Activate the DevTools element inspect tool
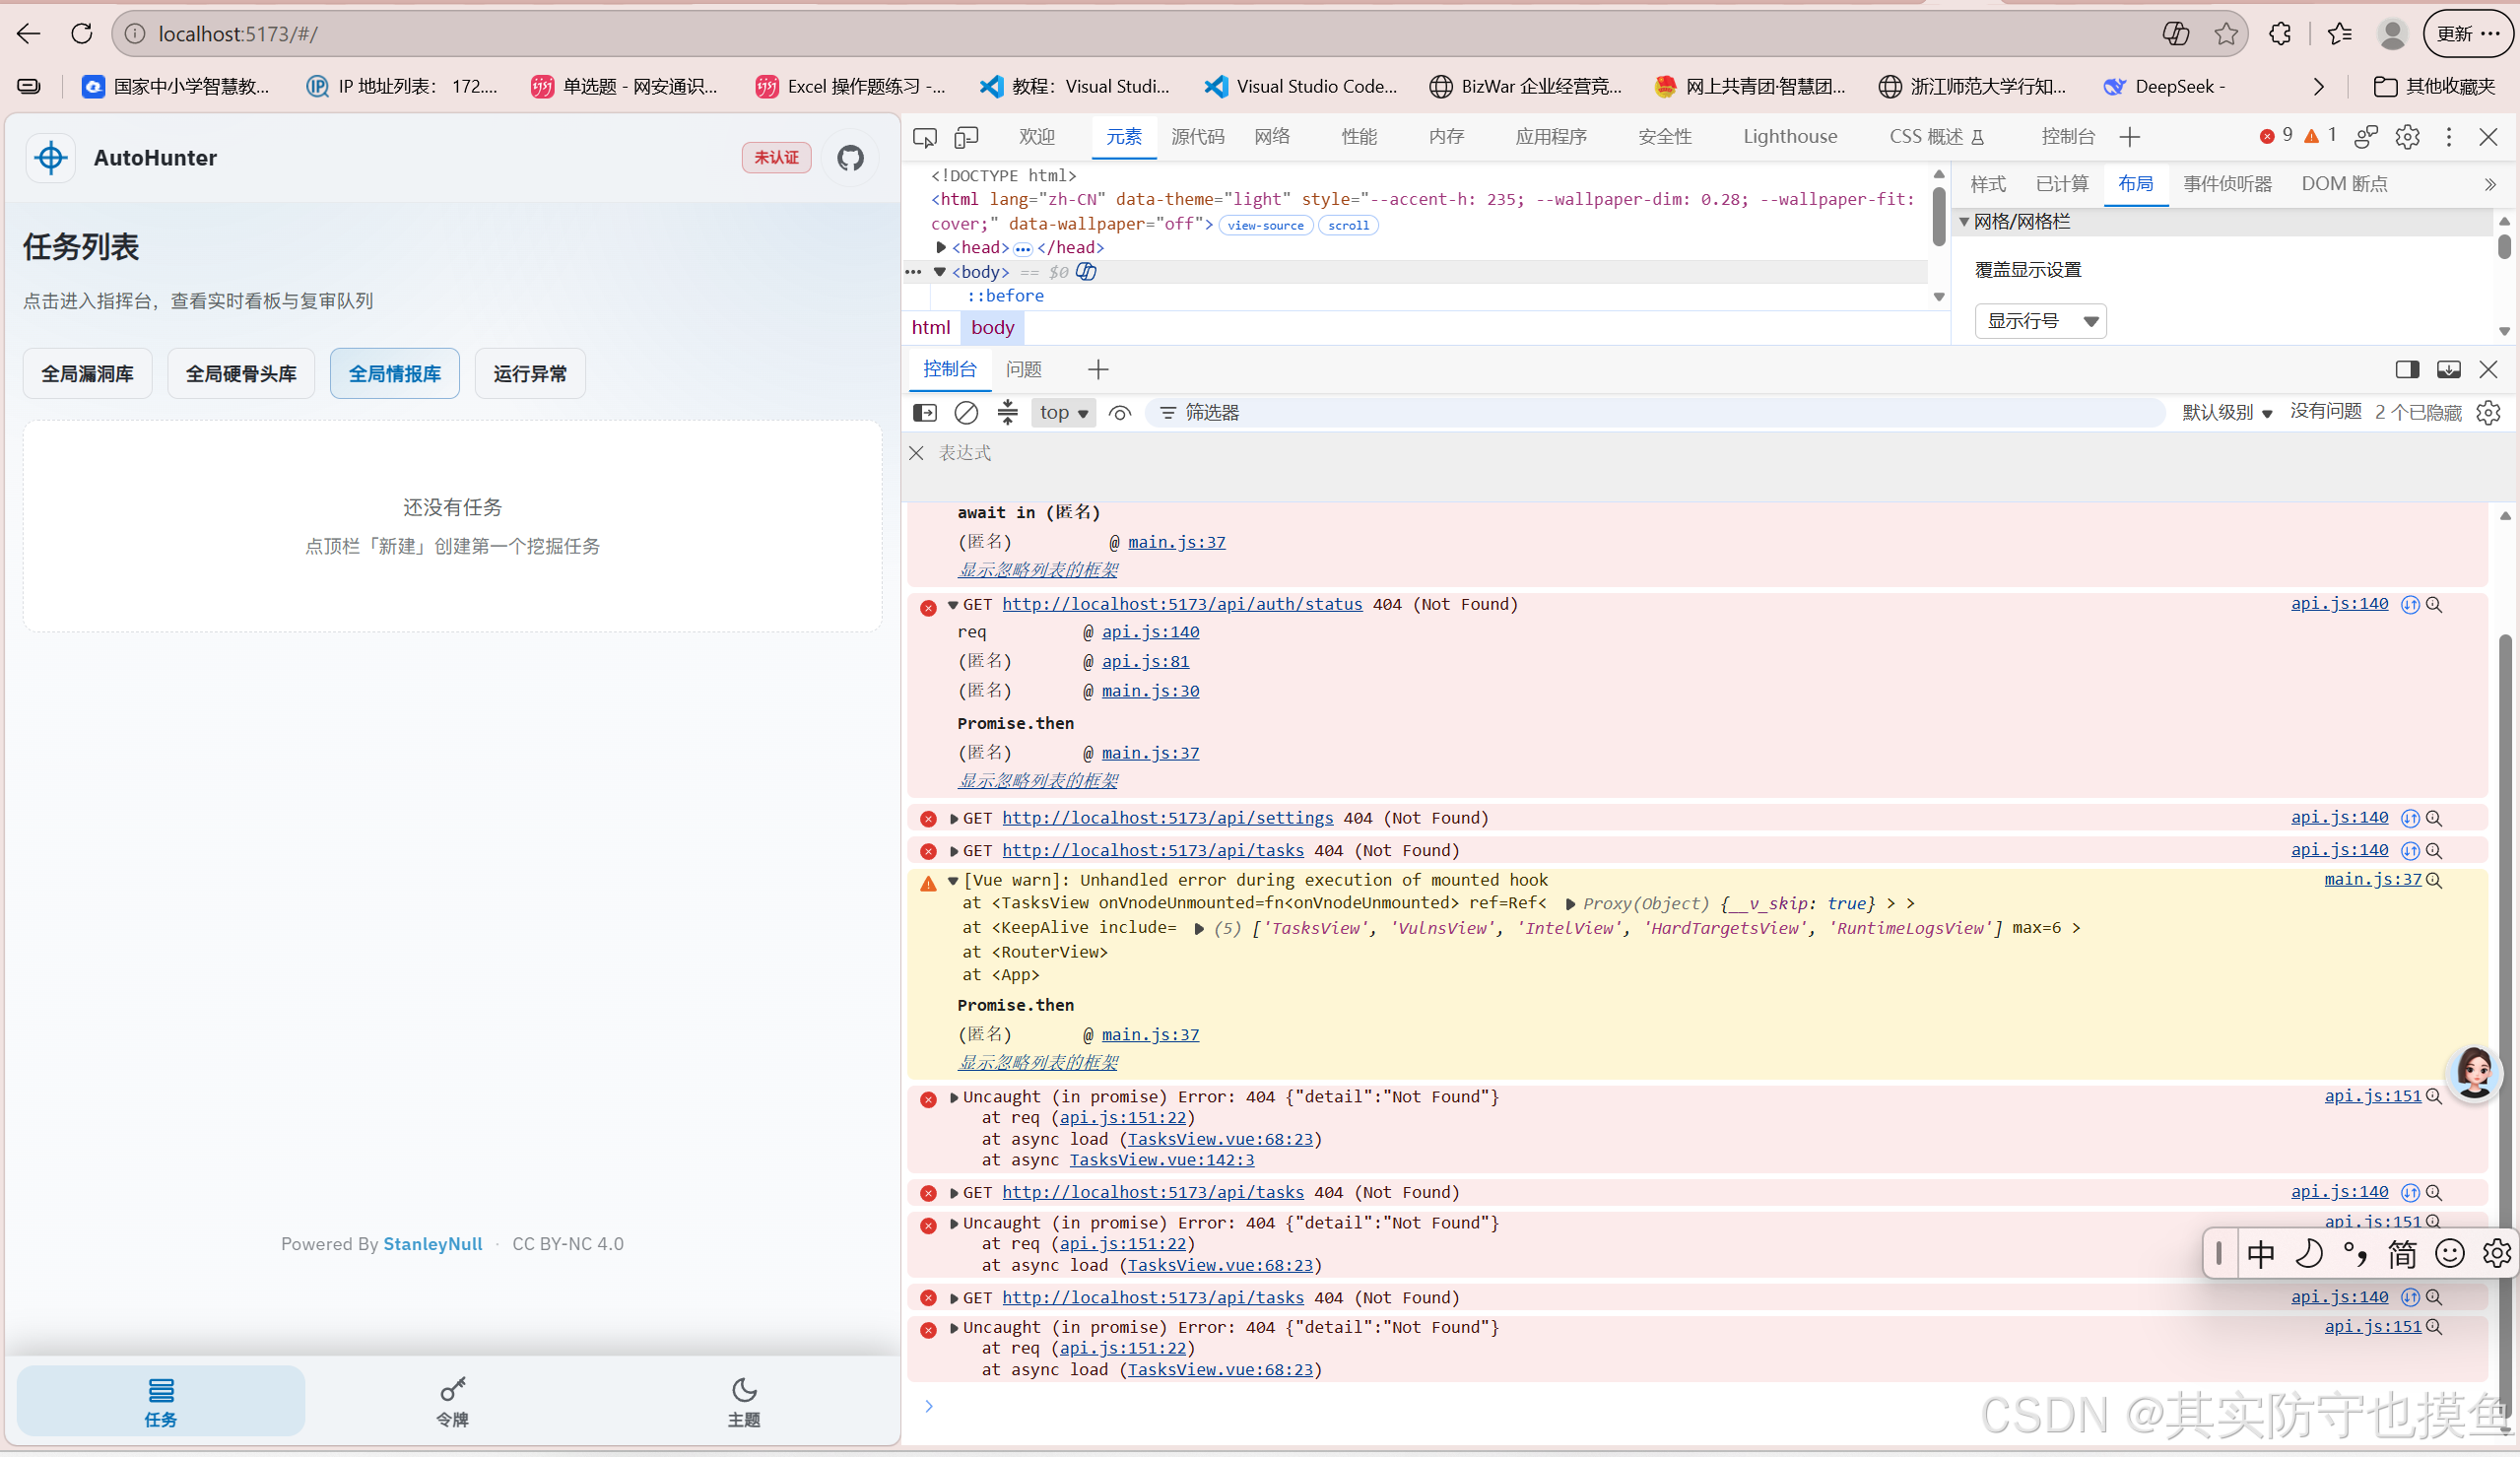This screenshot has width=2520, height=1457. (925, 137)
